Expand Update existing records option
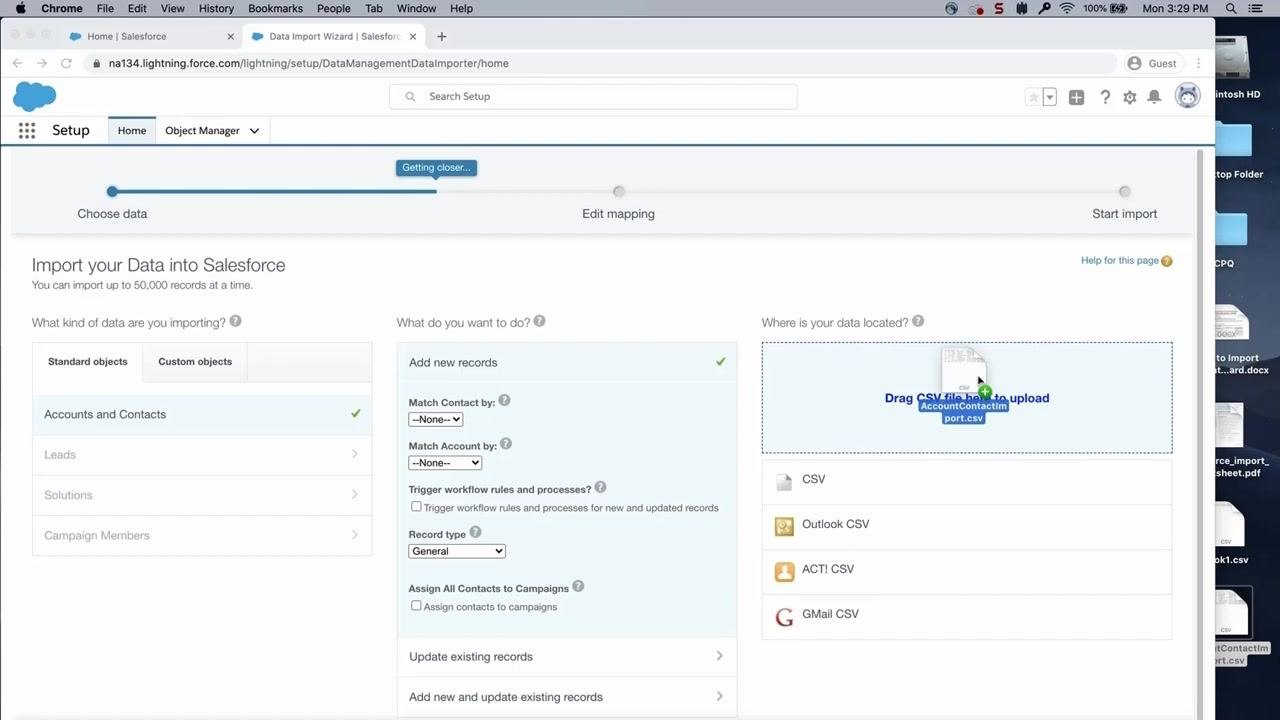1280x720 pixels. coord(567,657)
